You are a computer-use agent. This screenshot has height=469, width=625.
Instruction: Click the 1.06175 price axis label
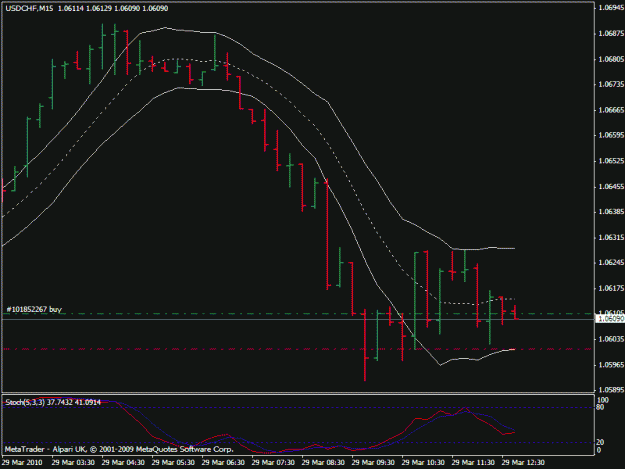[611, 288]
